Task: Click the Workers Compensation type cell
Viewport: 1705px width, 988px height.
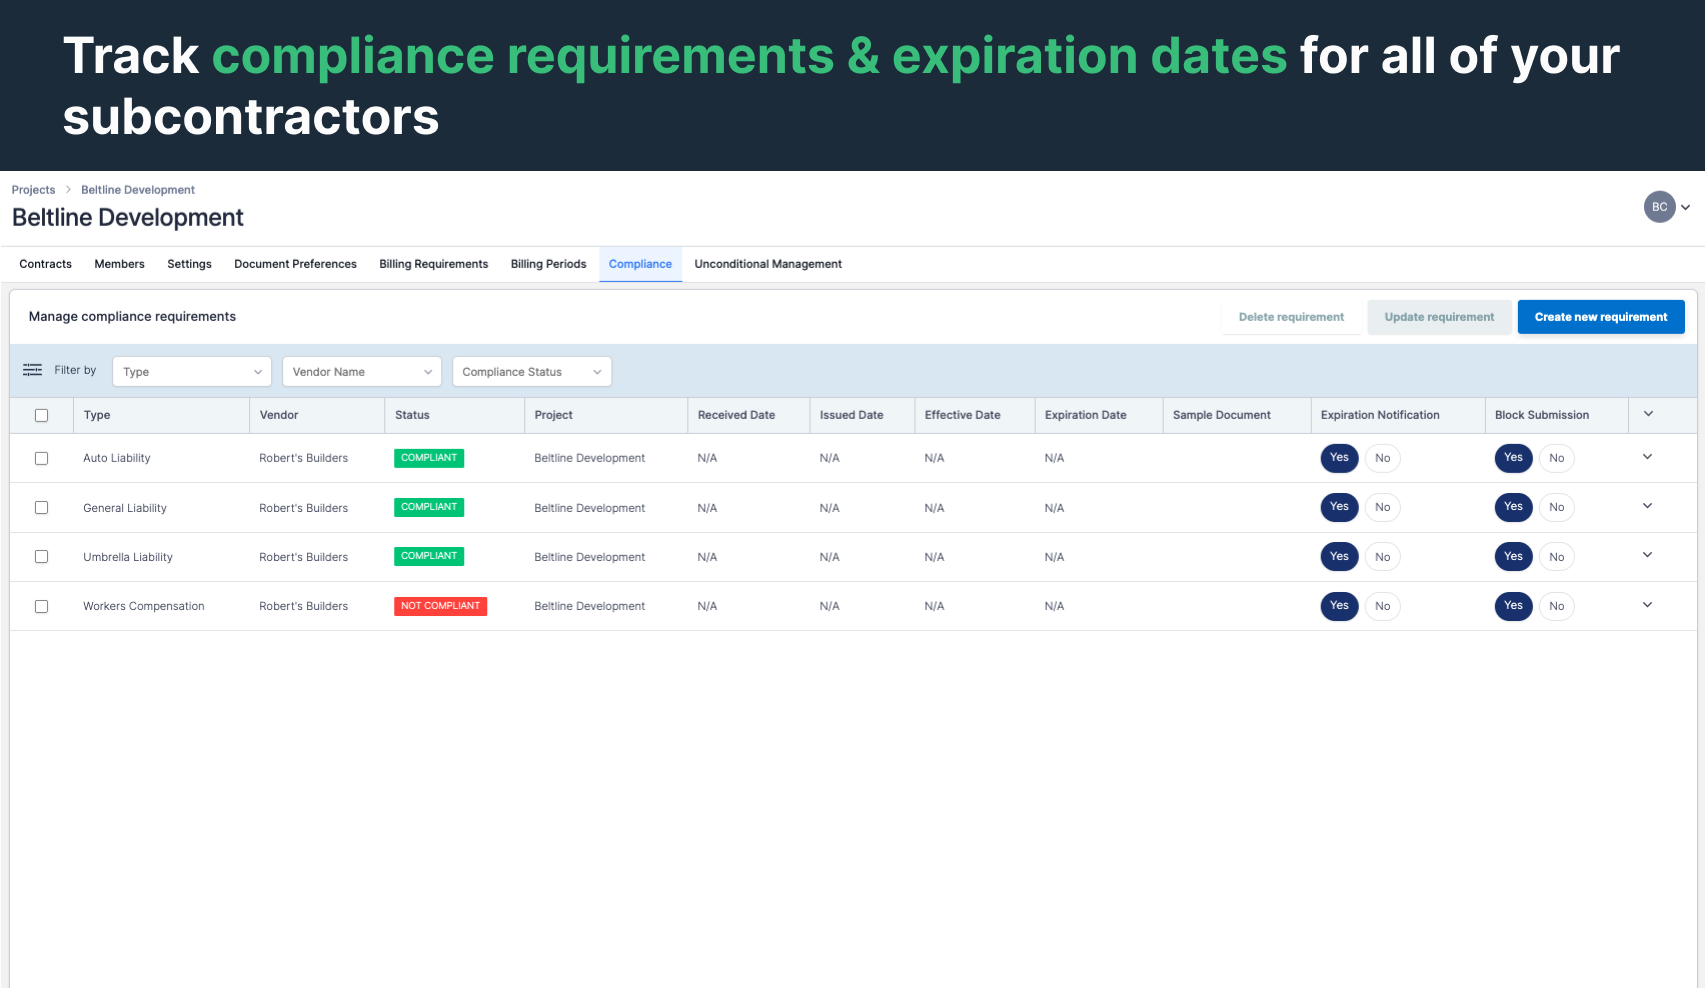Action: click(x=144, y=606)
